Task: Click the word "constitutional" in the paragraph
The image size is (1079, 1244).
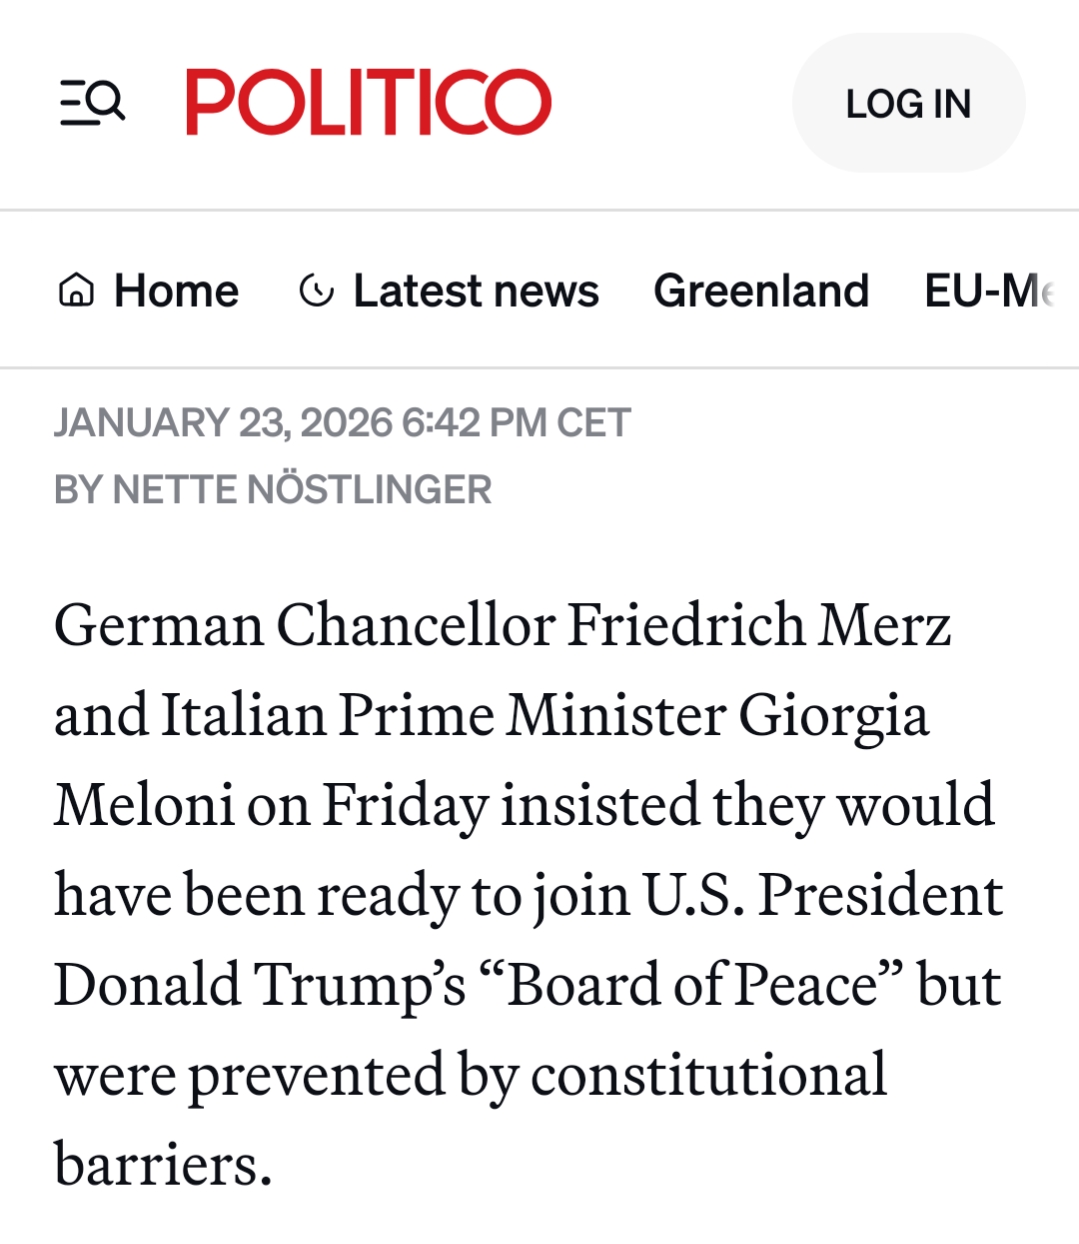Action: tap(708, 1076)
